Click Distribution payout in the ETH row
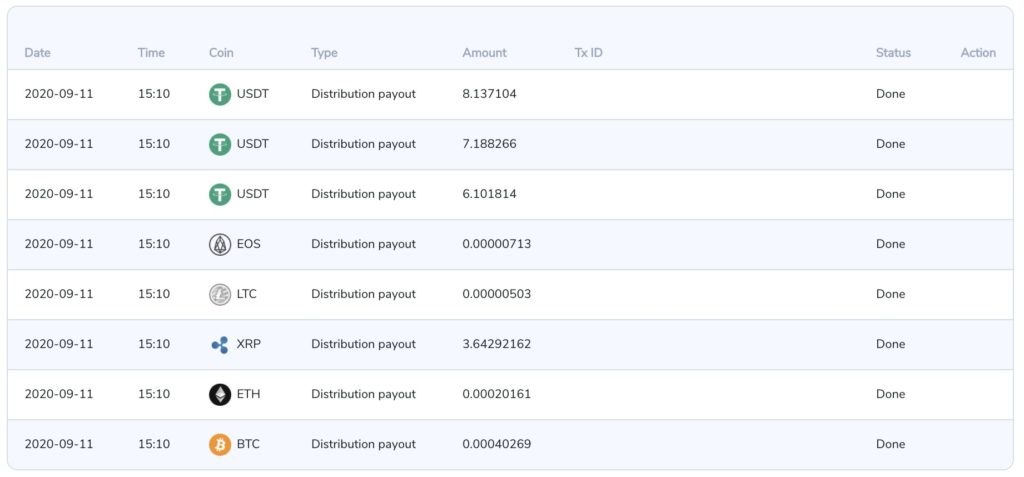Image resolution: width=1024 pixels, height=477 pixels. 363,394
